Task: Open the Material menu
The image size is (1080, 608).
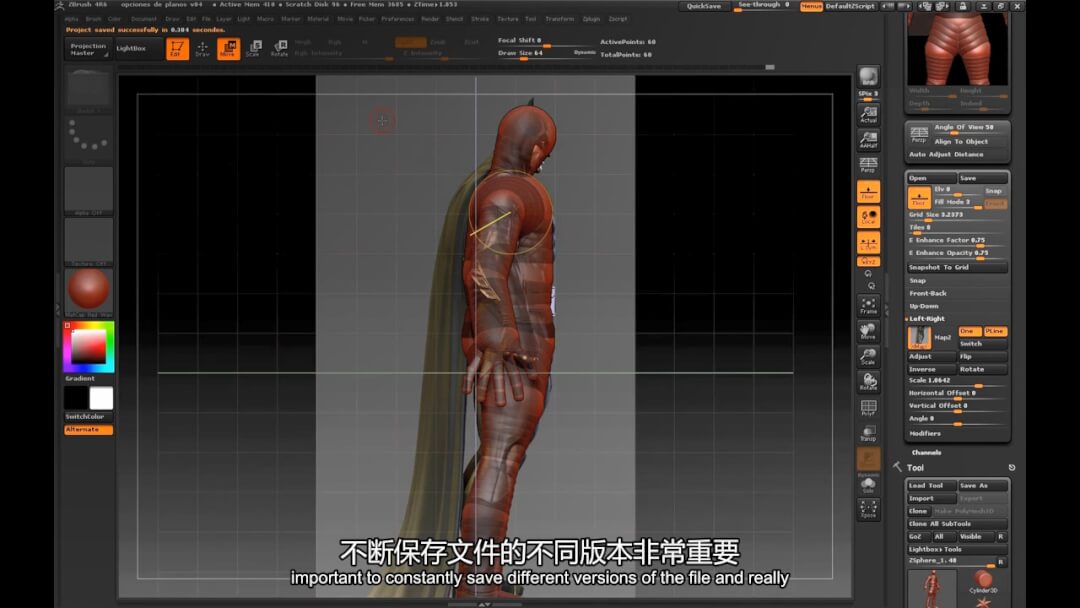Action: pos(318,19)
